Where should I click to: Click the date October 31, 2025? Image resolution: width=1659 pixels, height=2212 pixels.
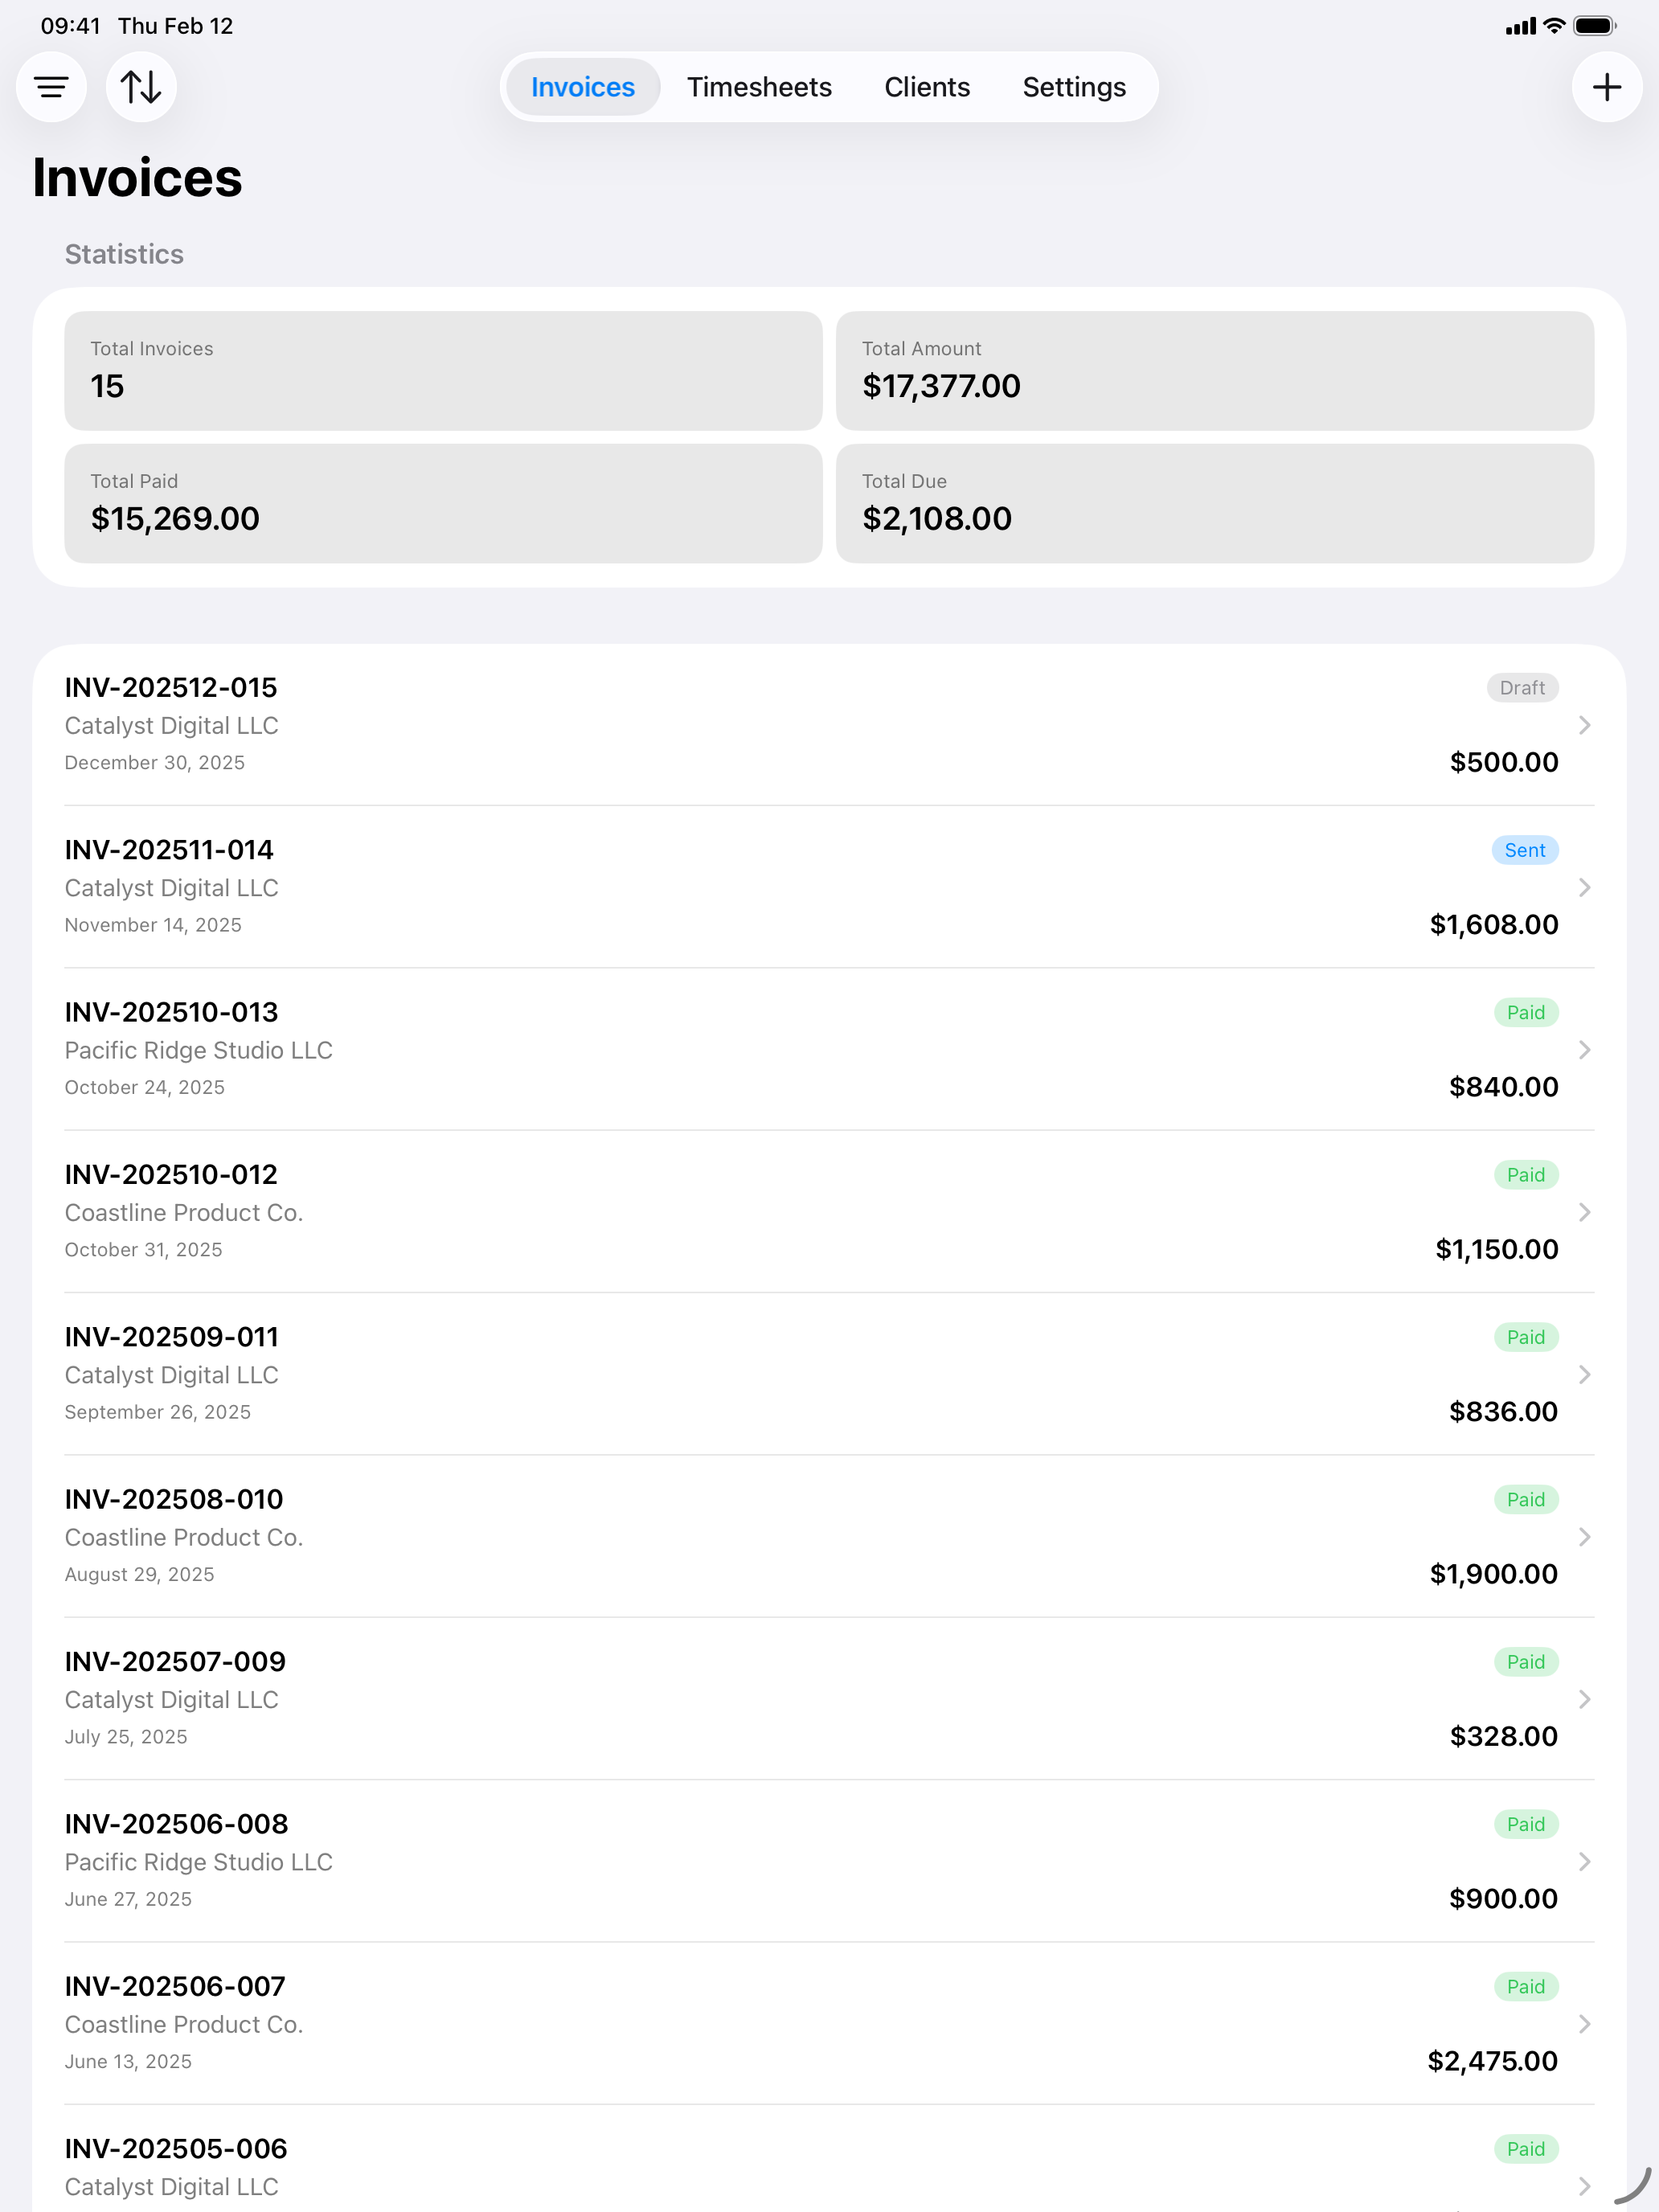click(144, 1250)
